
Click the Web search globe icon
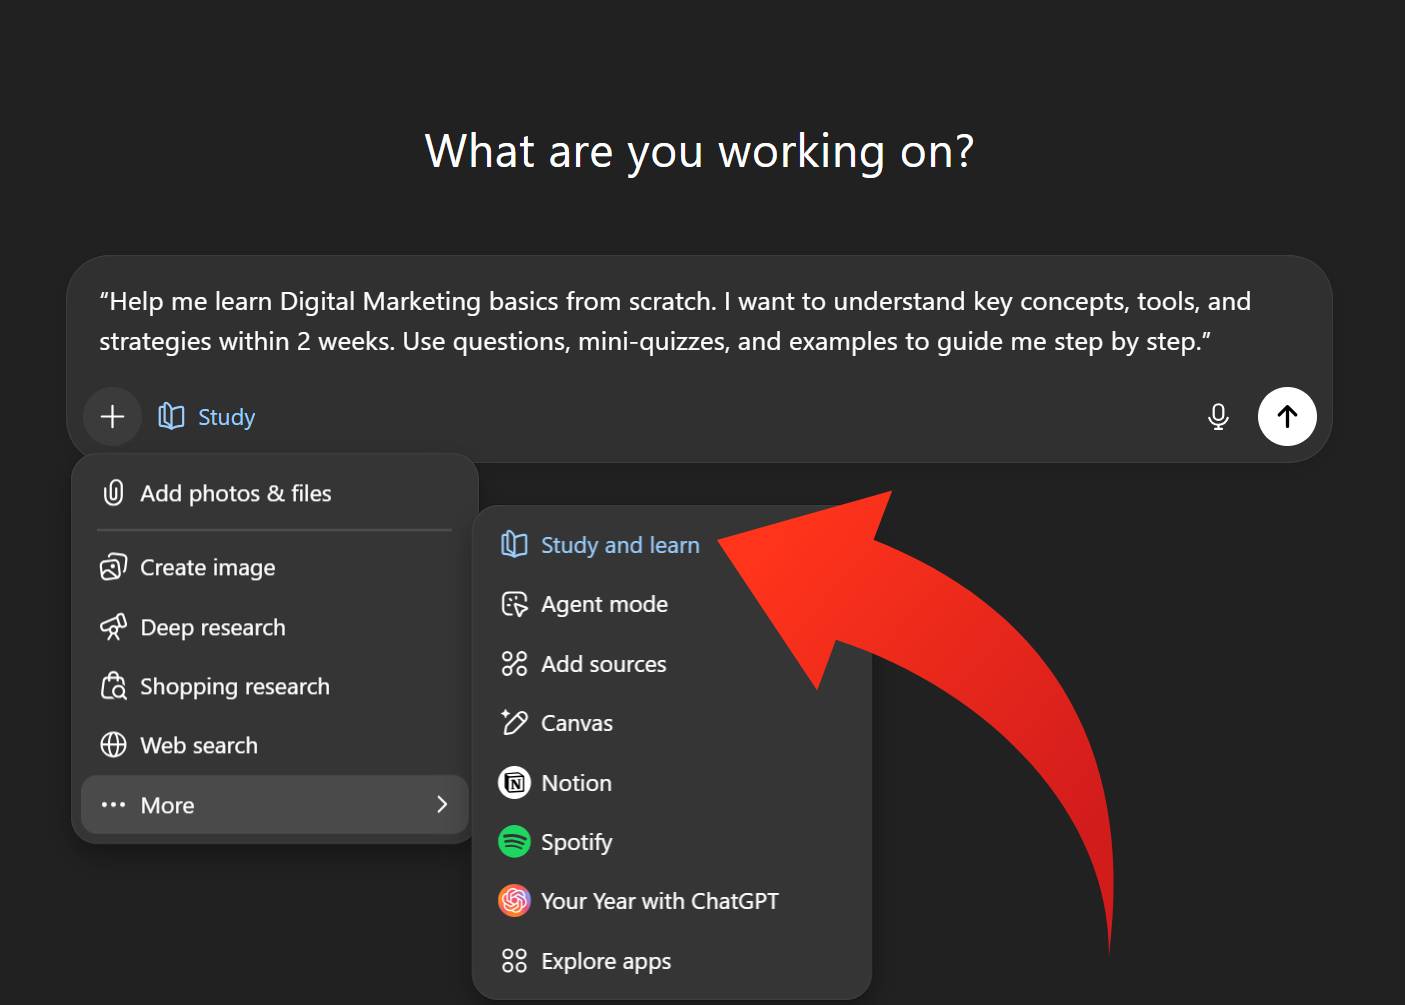click(114, 745)
